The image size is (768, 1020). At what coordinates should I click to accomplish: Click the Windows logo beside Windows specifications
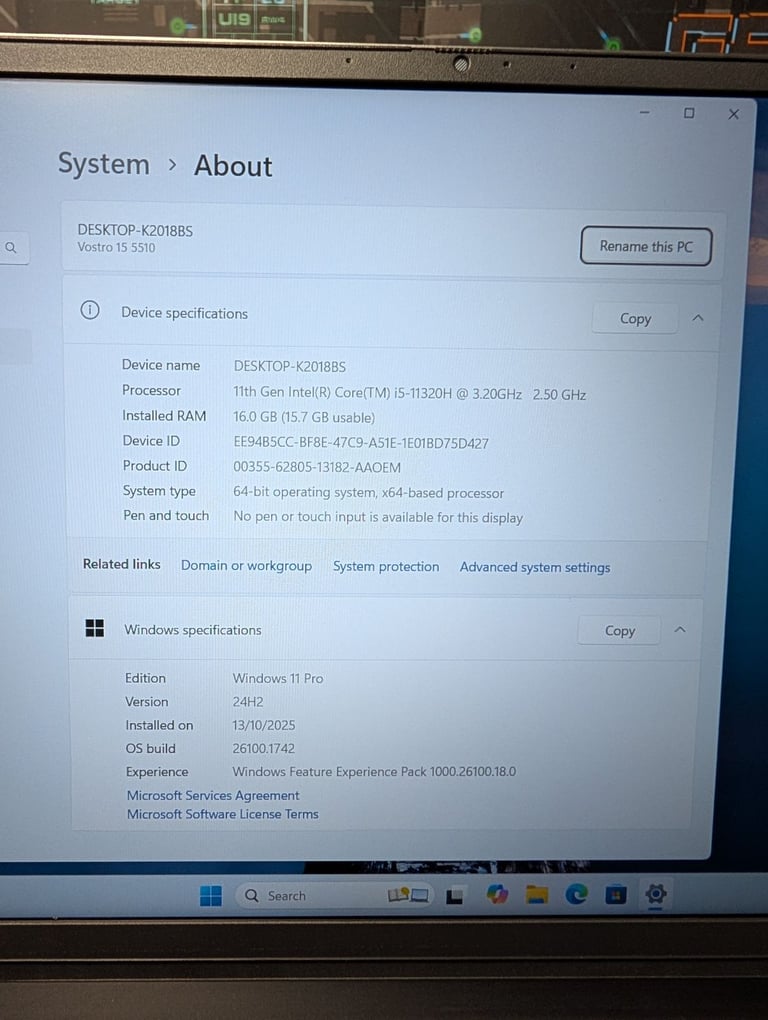95,628
